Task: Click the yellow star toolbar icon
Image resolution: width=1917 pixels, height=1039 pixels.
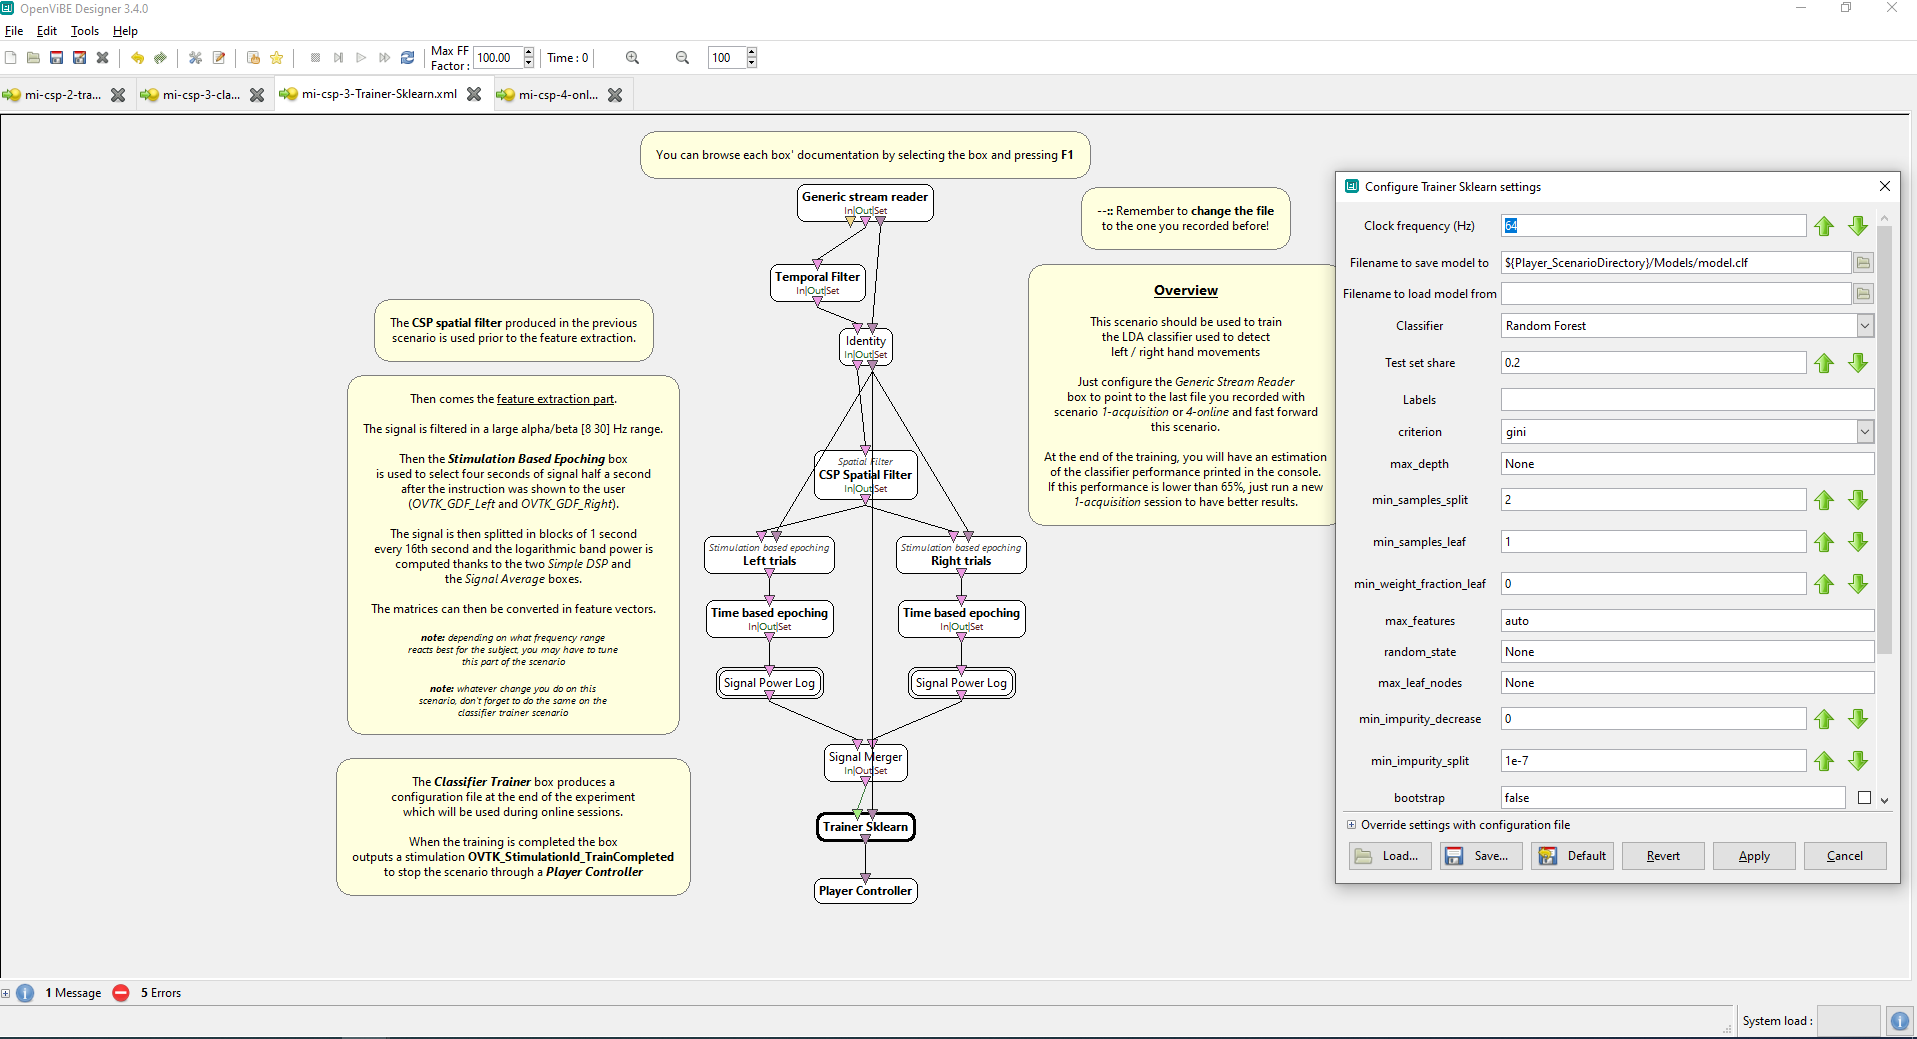Action: point(277,58)
